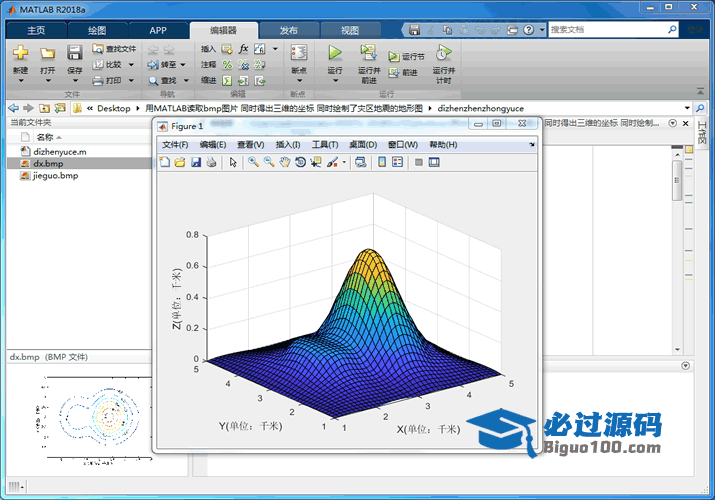
Task: Open the dropdown under 保存
Action: click(x=75, y=81)
